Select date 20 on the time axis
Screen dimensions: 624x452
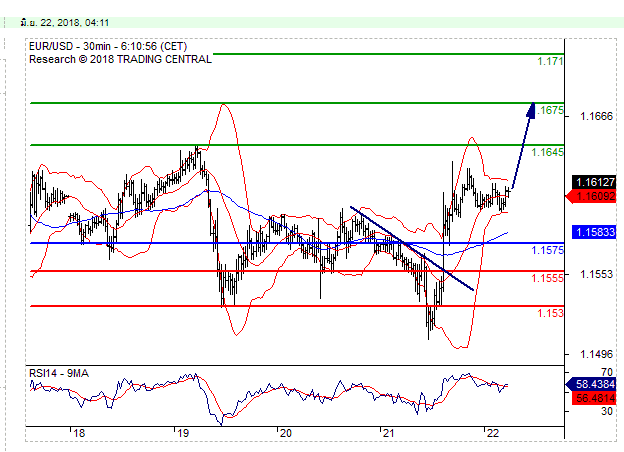(x=285, y=434)
